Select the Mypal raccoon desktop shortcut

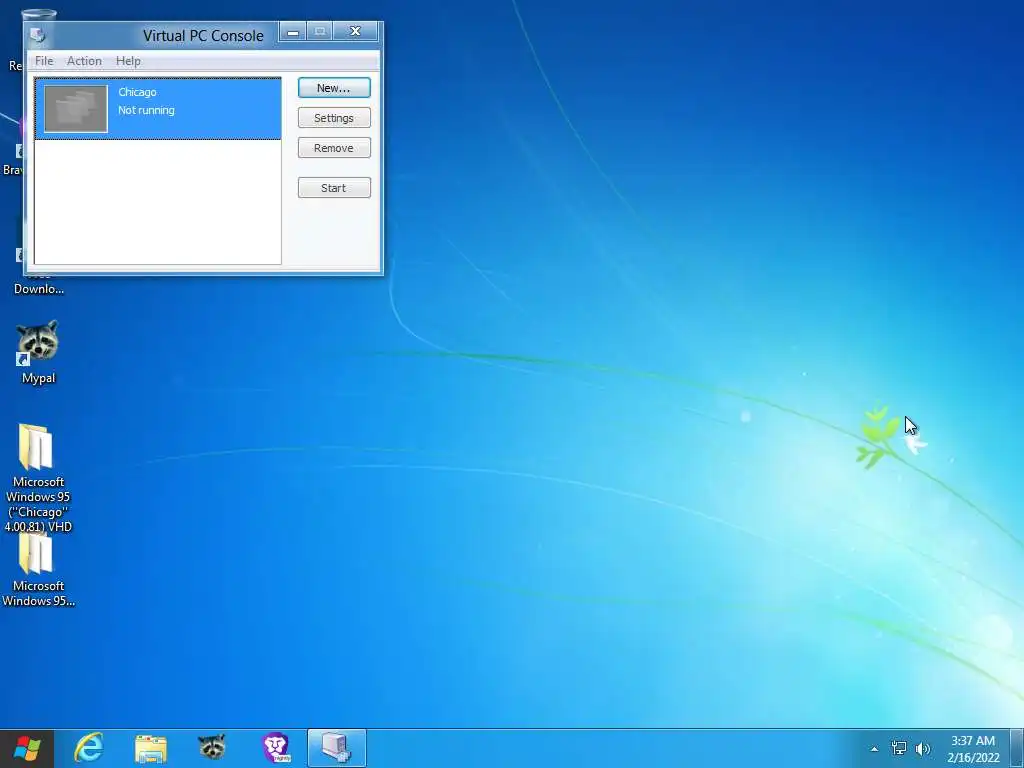(x=38, y=351)
